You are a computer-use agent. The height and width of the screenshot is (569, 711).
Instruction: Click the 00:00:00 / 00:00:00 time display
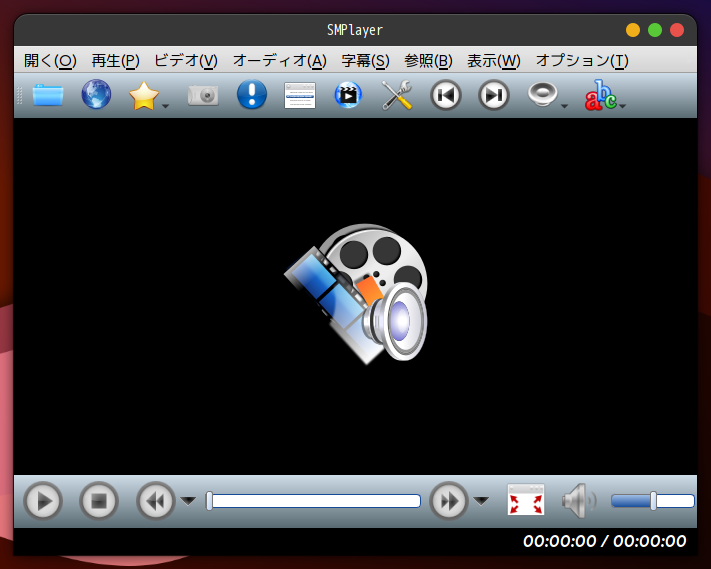[604, 541]
